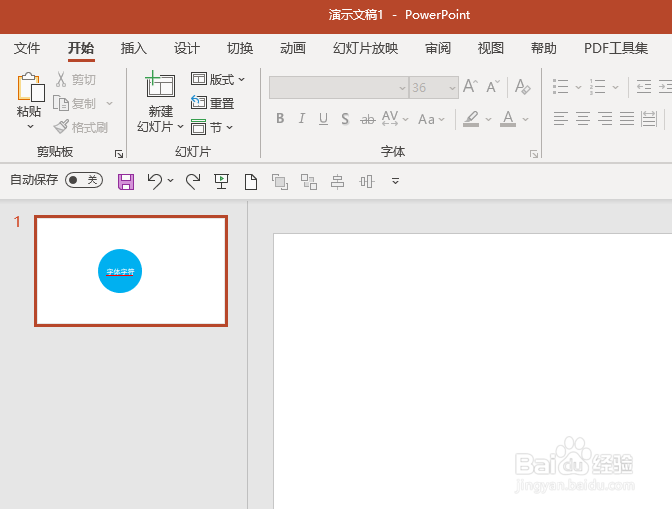Switch to the Transitions (切换) tab
672x509 pixels.
coord(240,48)
